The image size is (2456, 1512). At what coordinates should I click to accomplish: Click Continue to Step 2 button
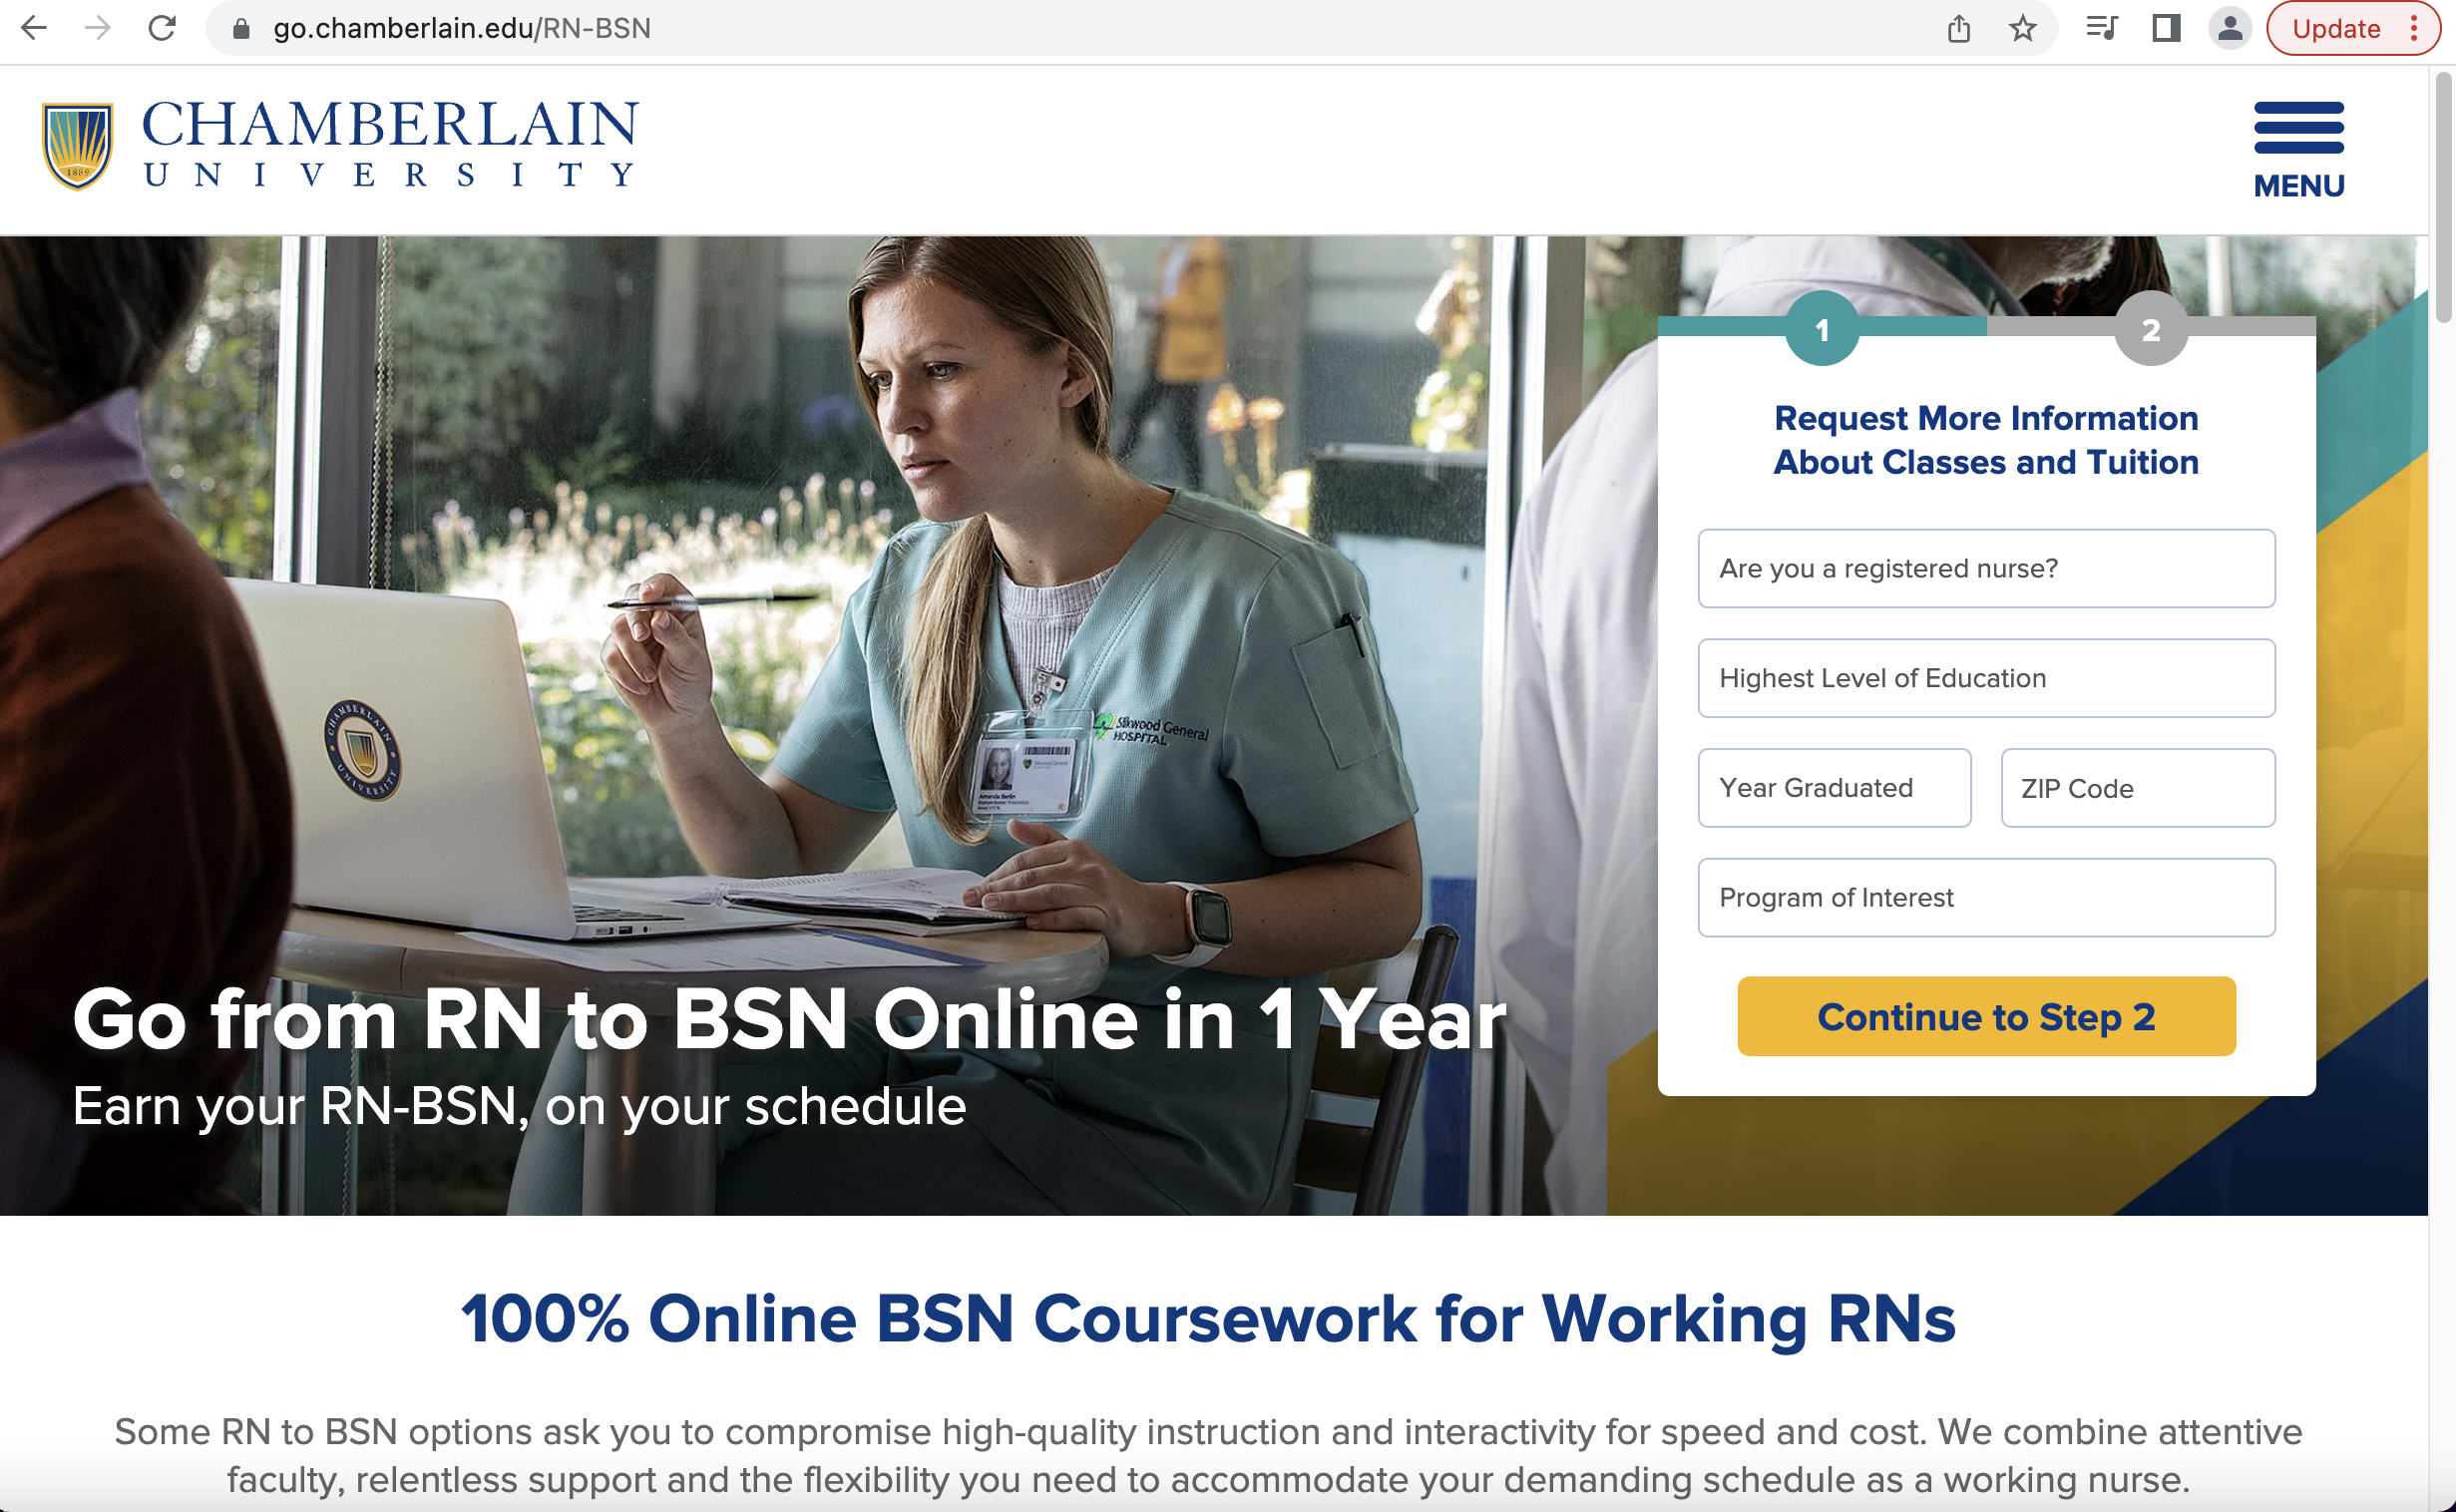click(x=1986, y=1016)
